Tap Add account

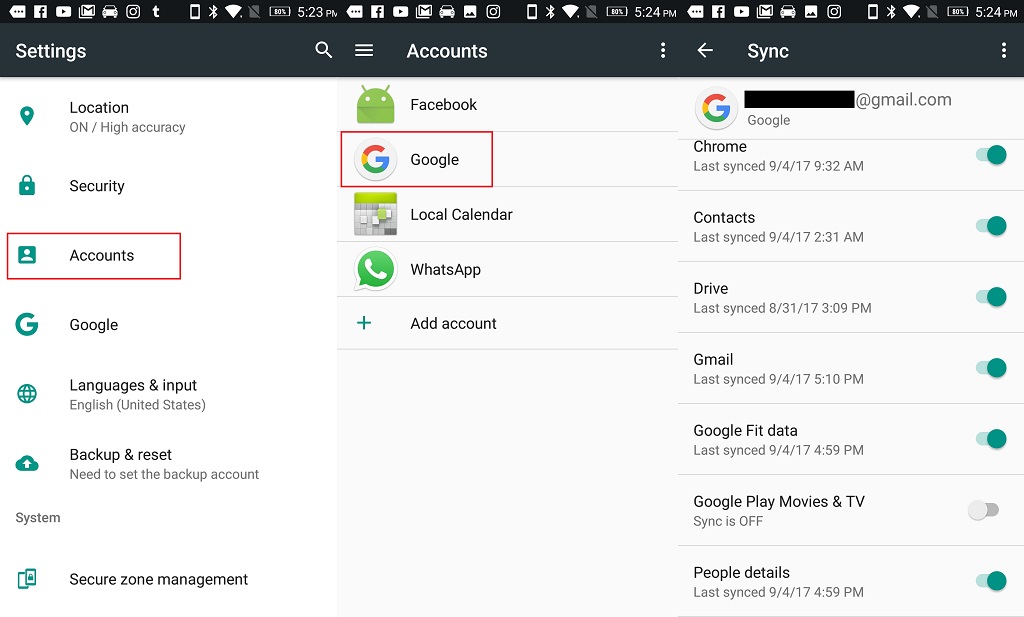point(452,323)
